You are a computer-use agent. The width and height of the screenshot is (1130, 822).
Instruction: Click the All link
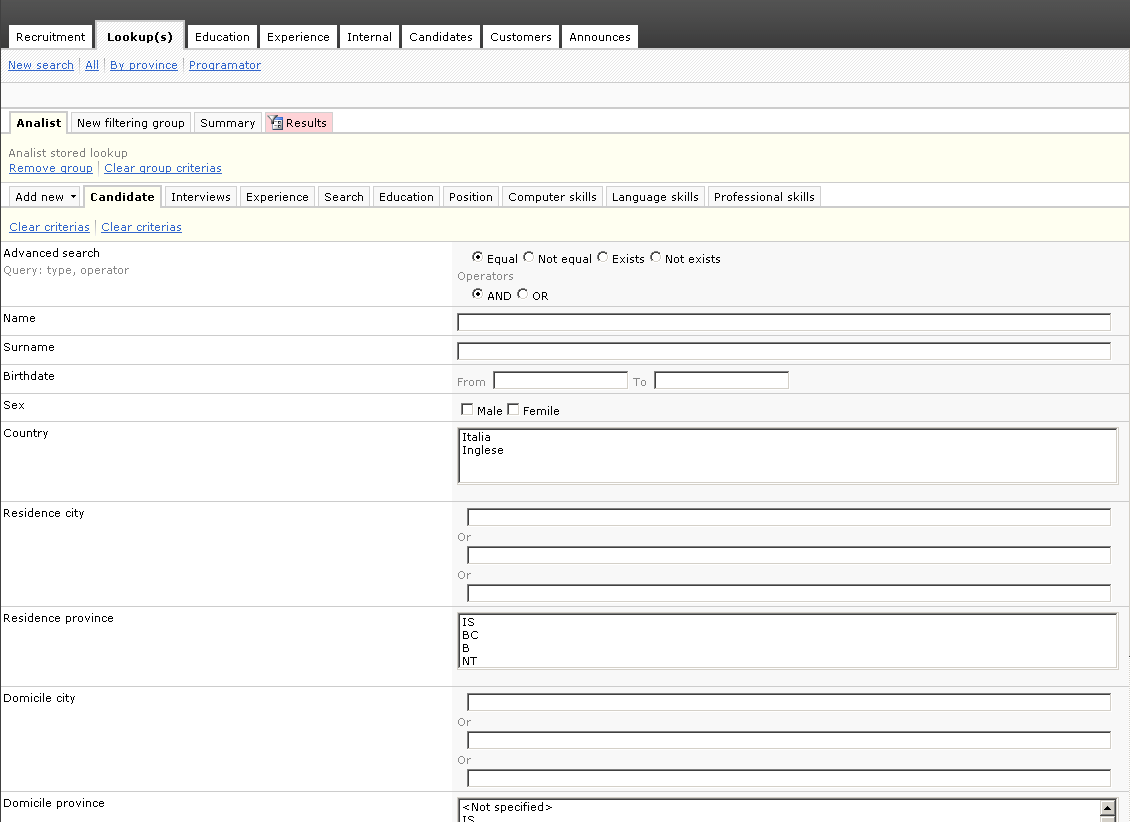[x=92, y=65]
